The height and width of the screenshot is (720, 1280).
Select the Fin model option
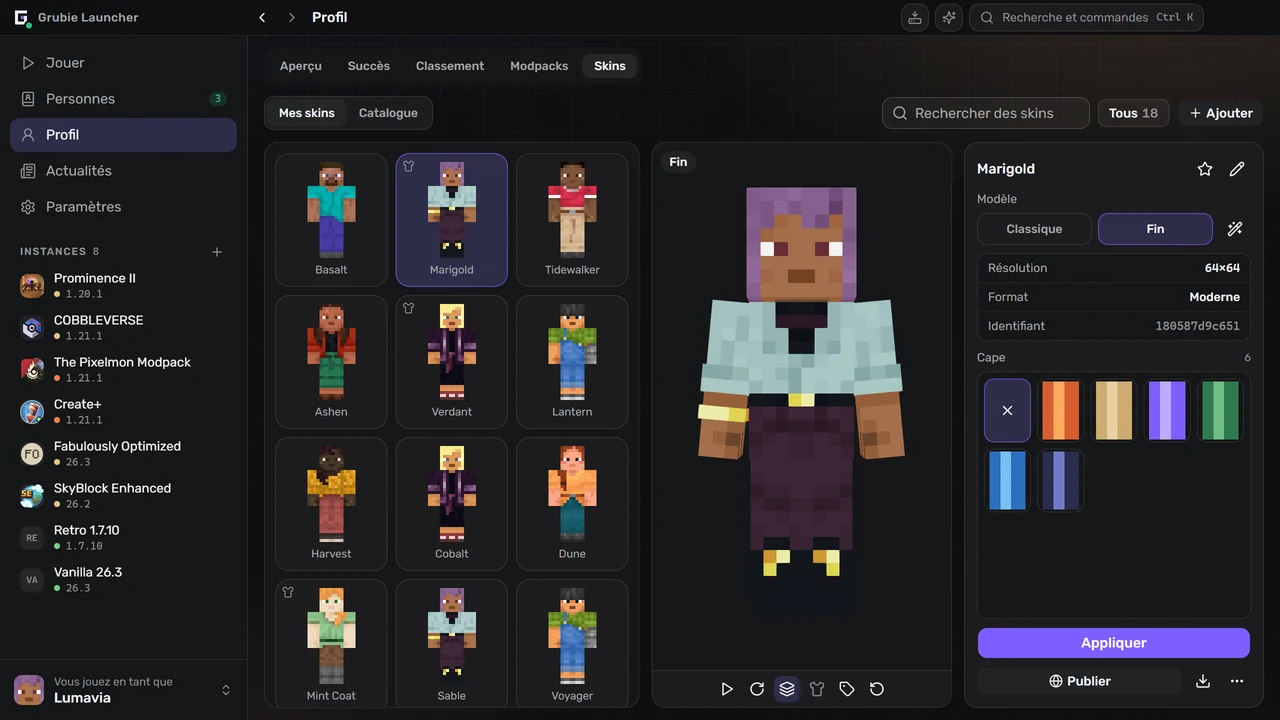click(x=1155, y=229)
